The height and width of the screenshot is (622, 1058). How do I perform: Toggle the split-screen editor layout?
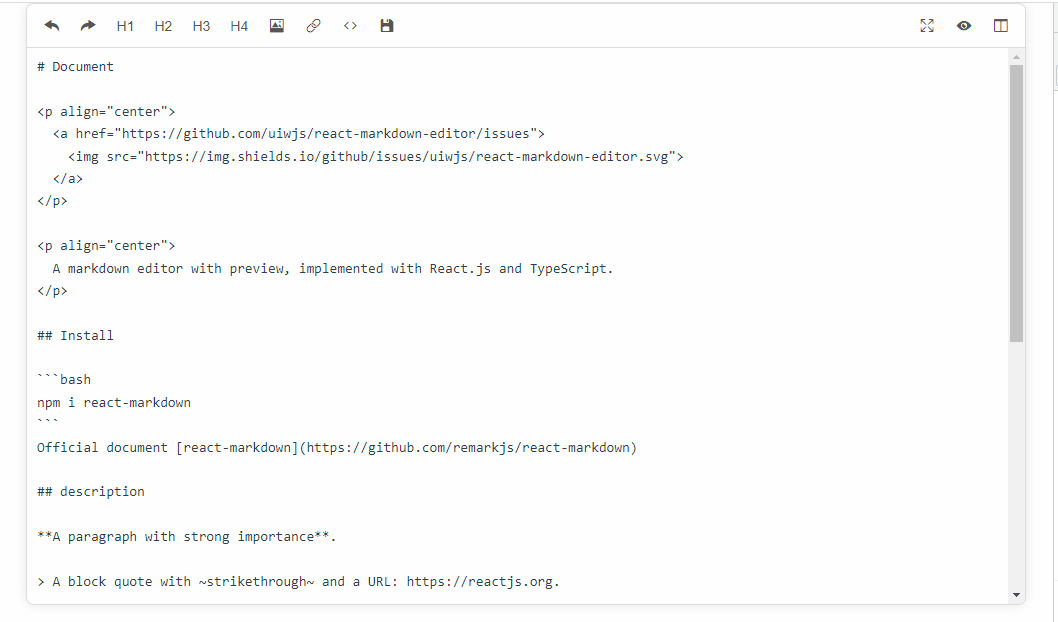click(x=1000, y=25)
